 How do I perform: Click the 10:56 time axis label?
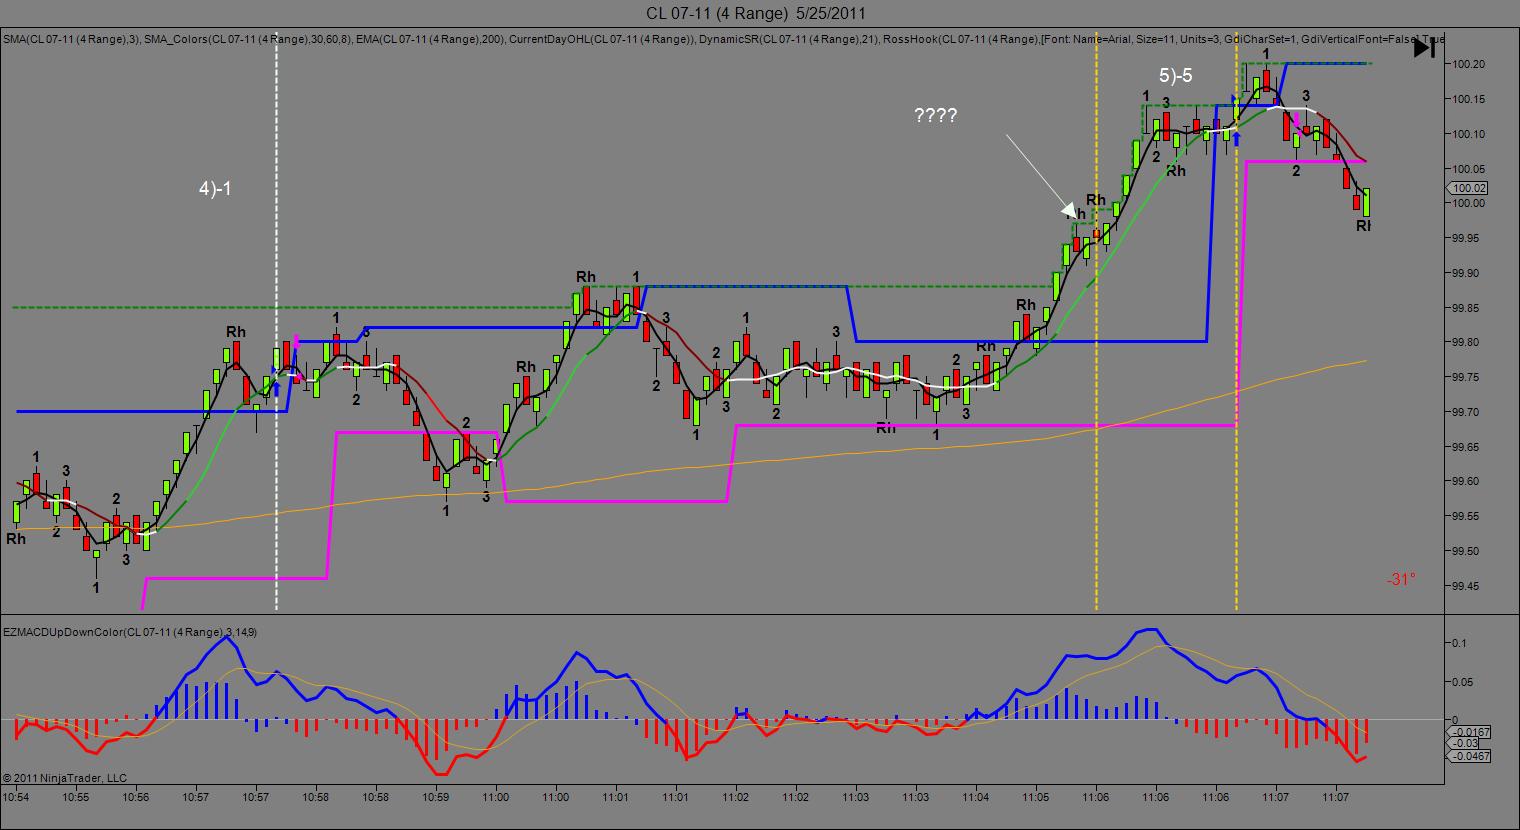[x=136, y=797]
